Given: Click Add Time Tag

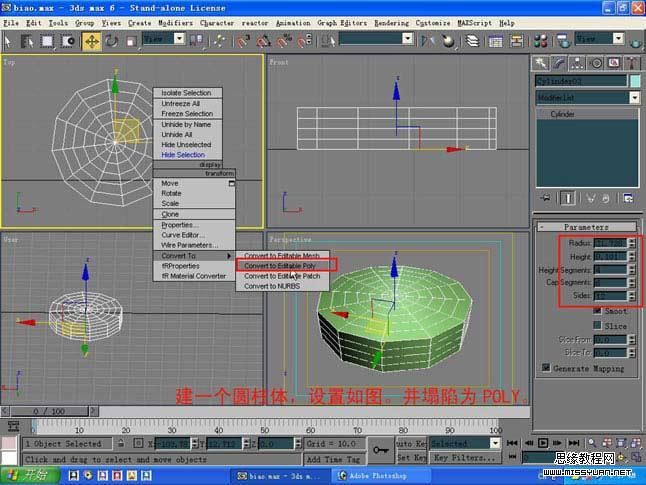Looking at the screenshot, I should [x=334, y=459].
